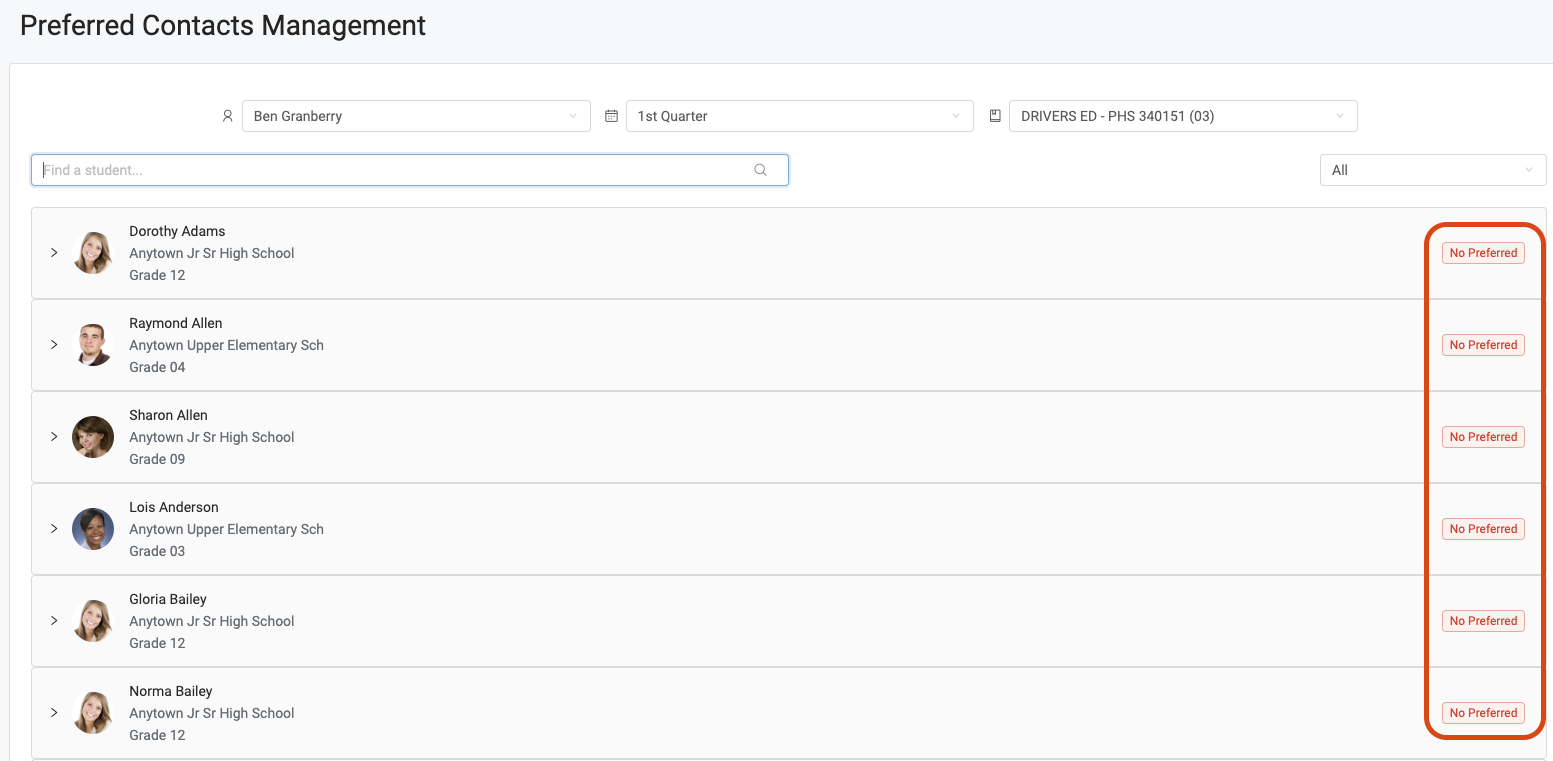Expand Raymond Allen's contact details
The image size is (1553, 761).
(x=54, y=344)
